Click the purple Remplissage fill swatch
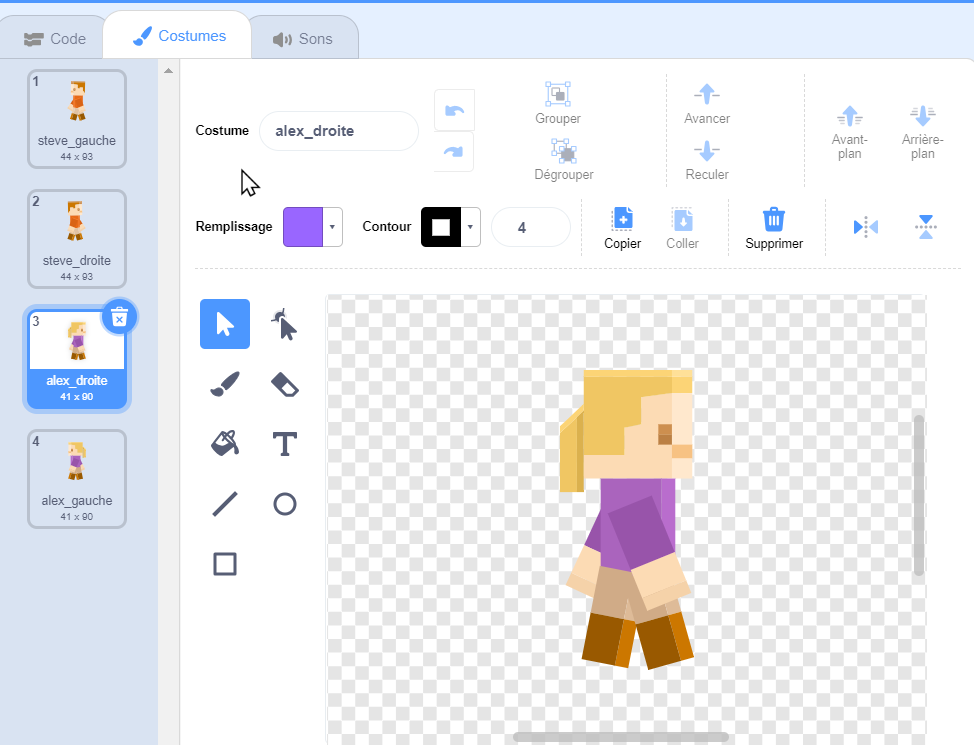 303,227
